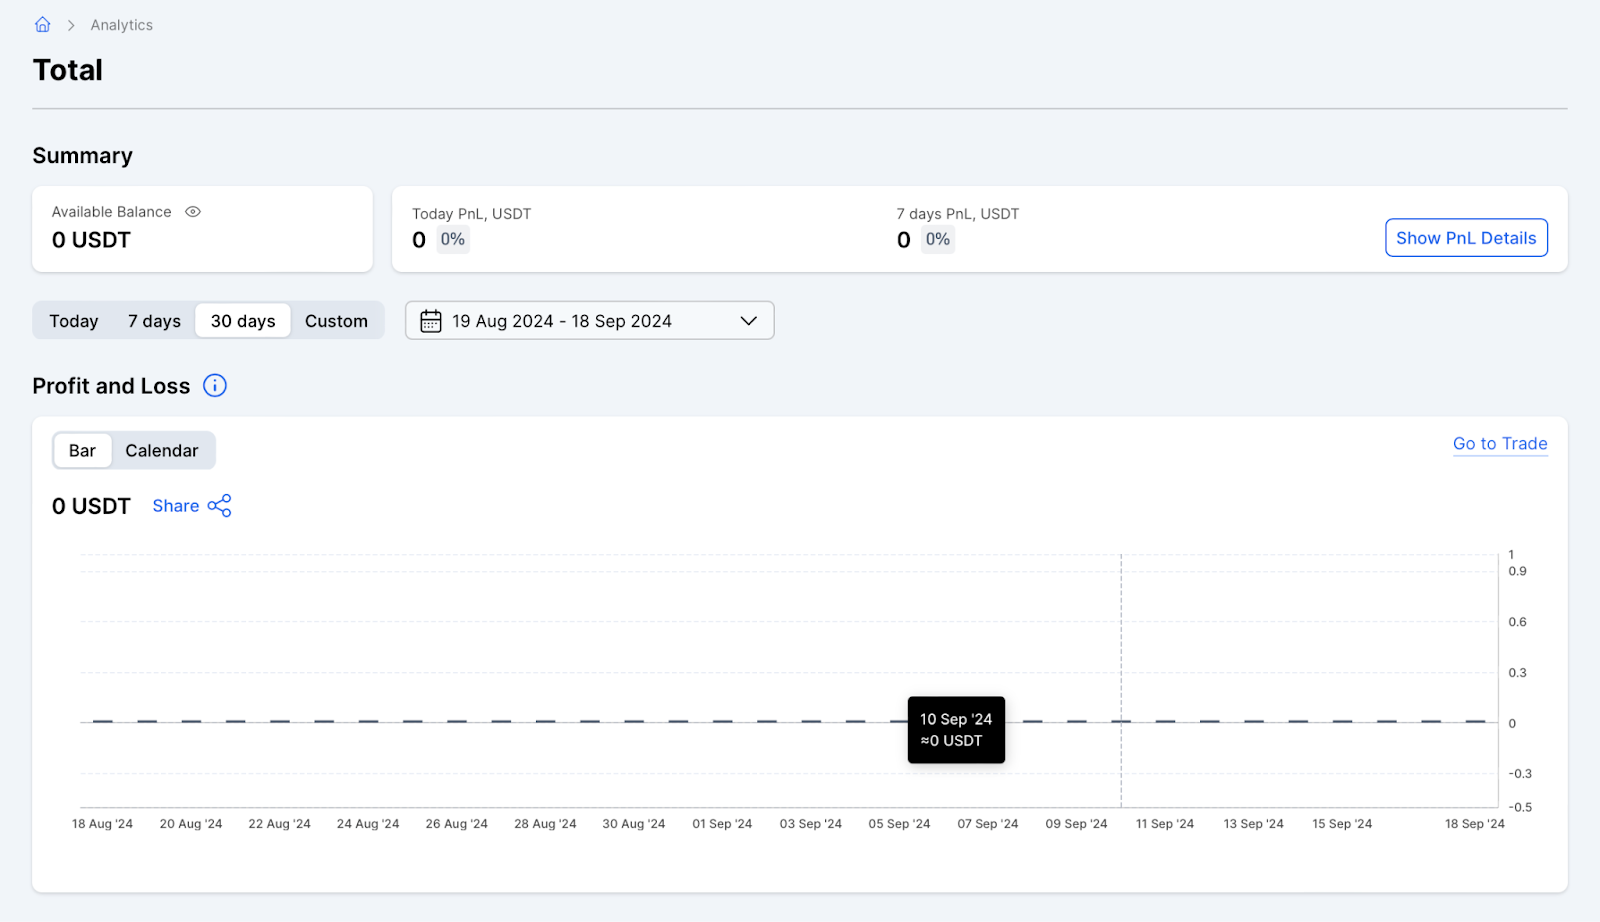The image size is (1600, 922).
Task: Expand the date range dropdown chevron
Action: click(x=748, y=320)
